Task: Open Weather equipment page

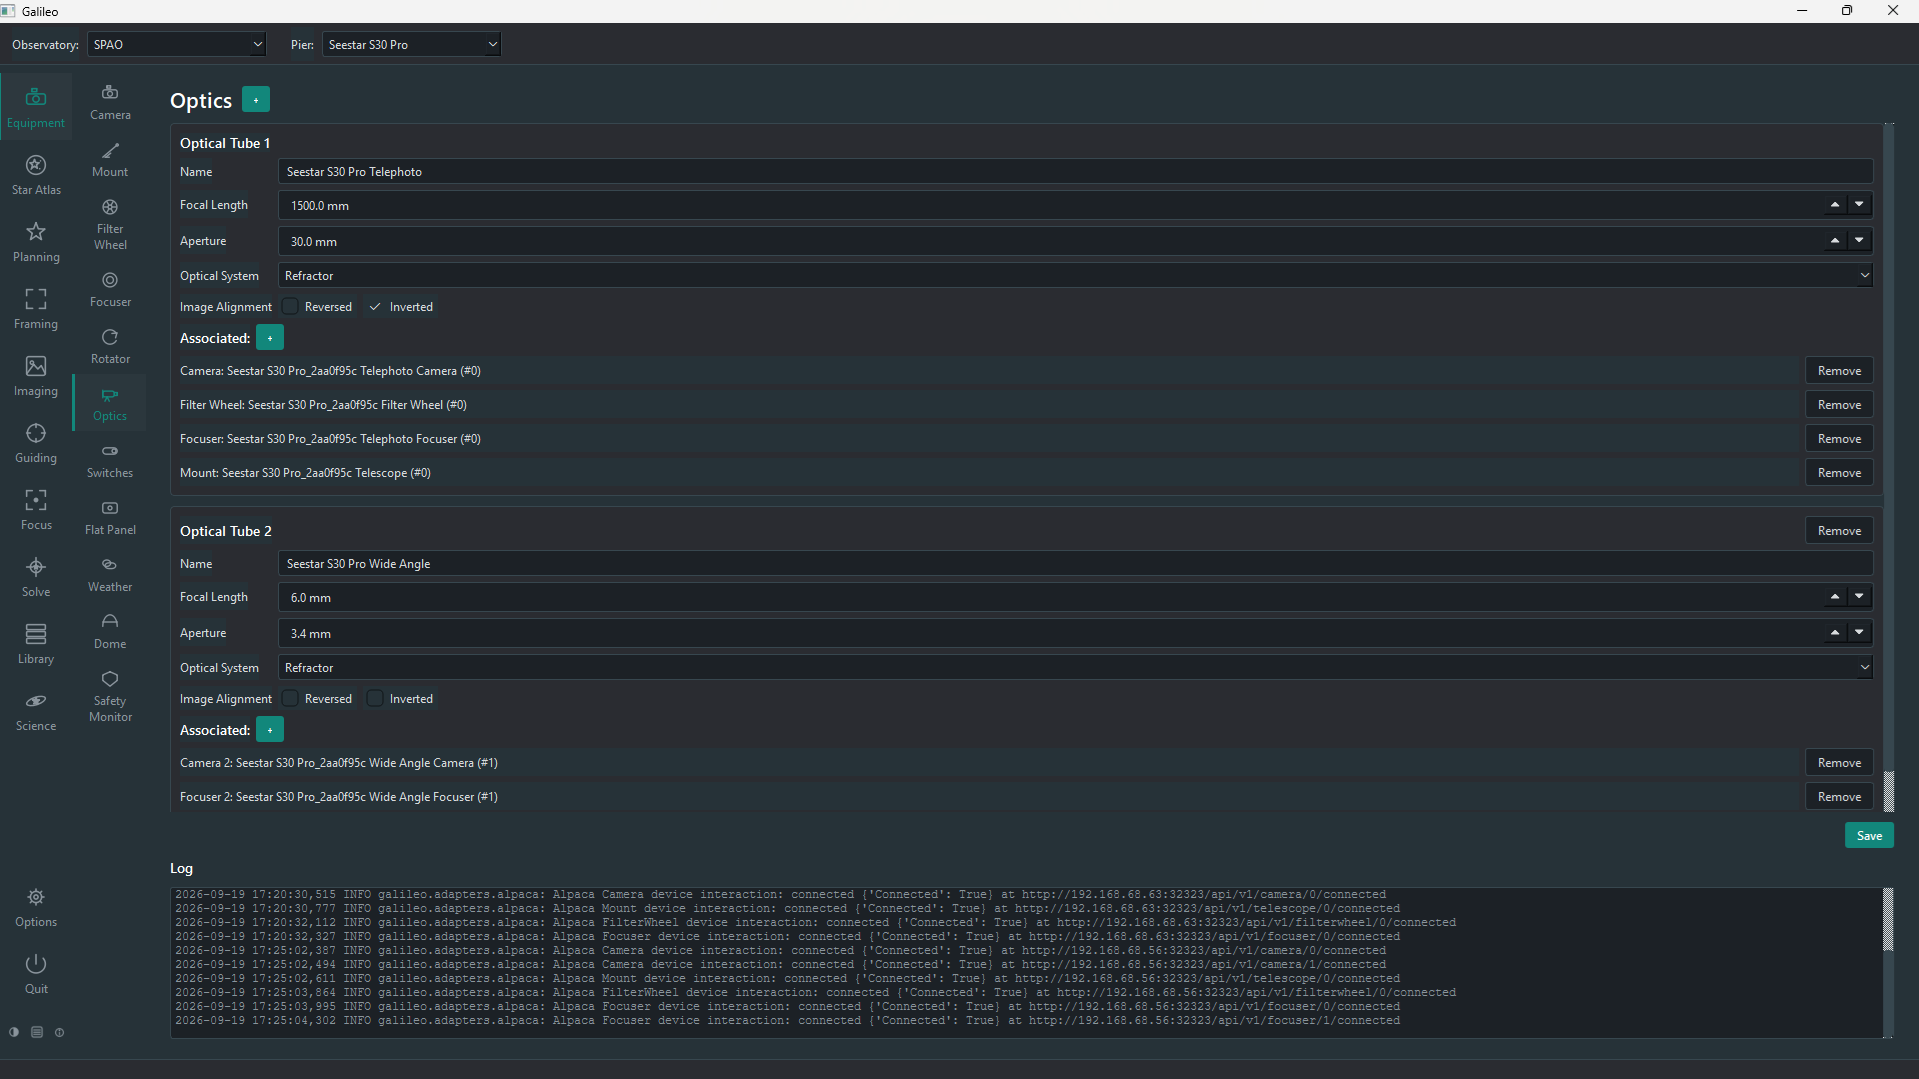Action: (x=110, y=574)
